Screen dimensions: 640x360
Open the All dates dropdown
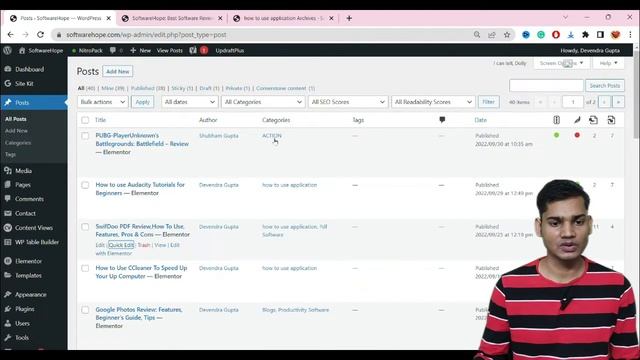click(189, 102)
